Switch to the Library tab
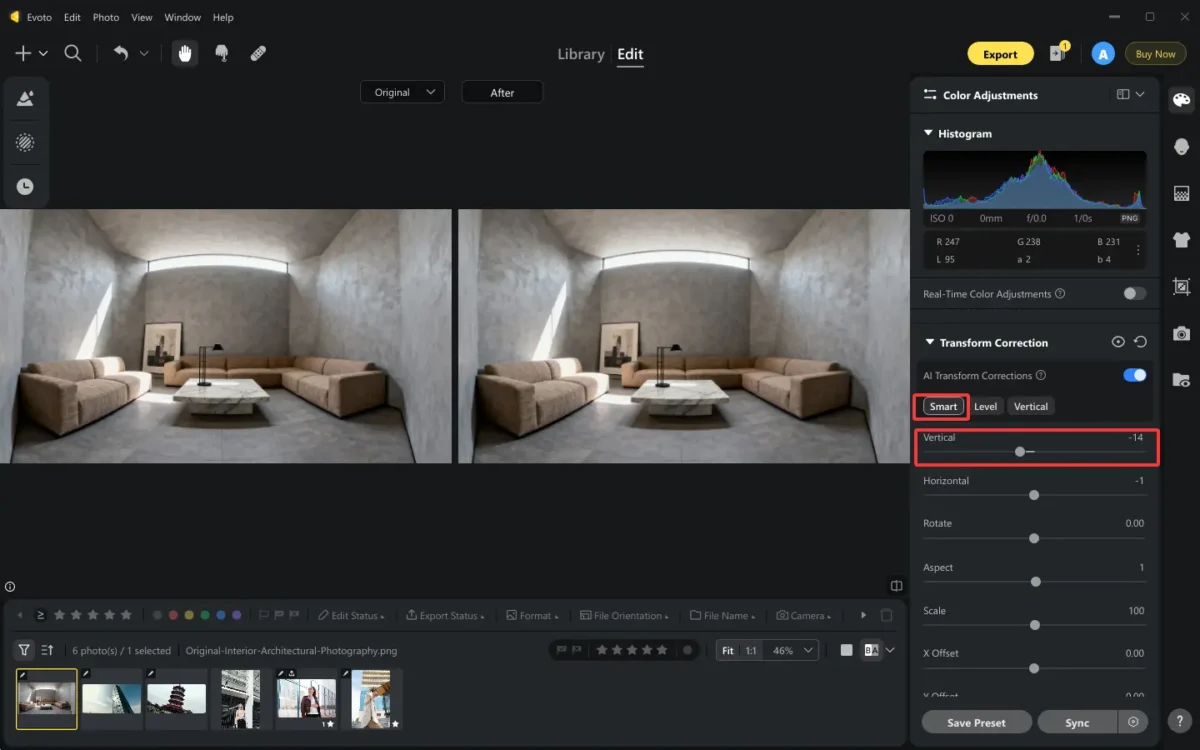The image size is (1200, 750). 580,54
